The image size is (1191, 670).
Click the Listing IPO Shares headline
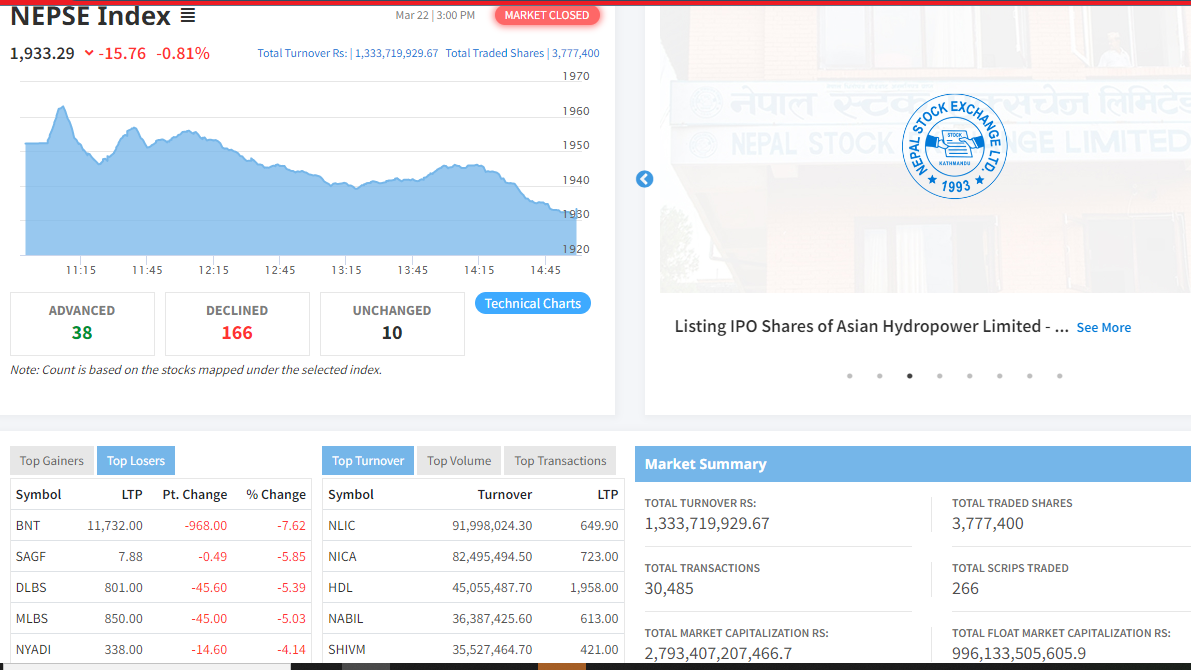pyautogui.click(x=871, y=327)
